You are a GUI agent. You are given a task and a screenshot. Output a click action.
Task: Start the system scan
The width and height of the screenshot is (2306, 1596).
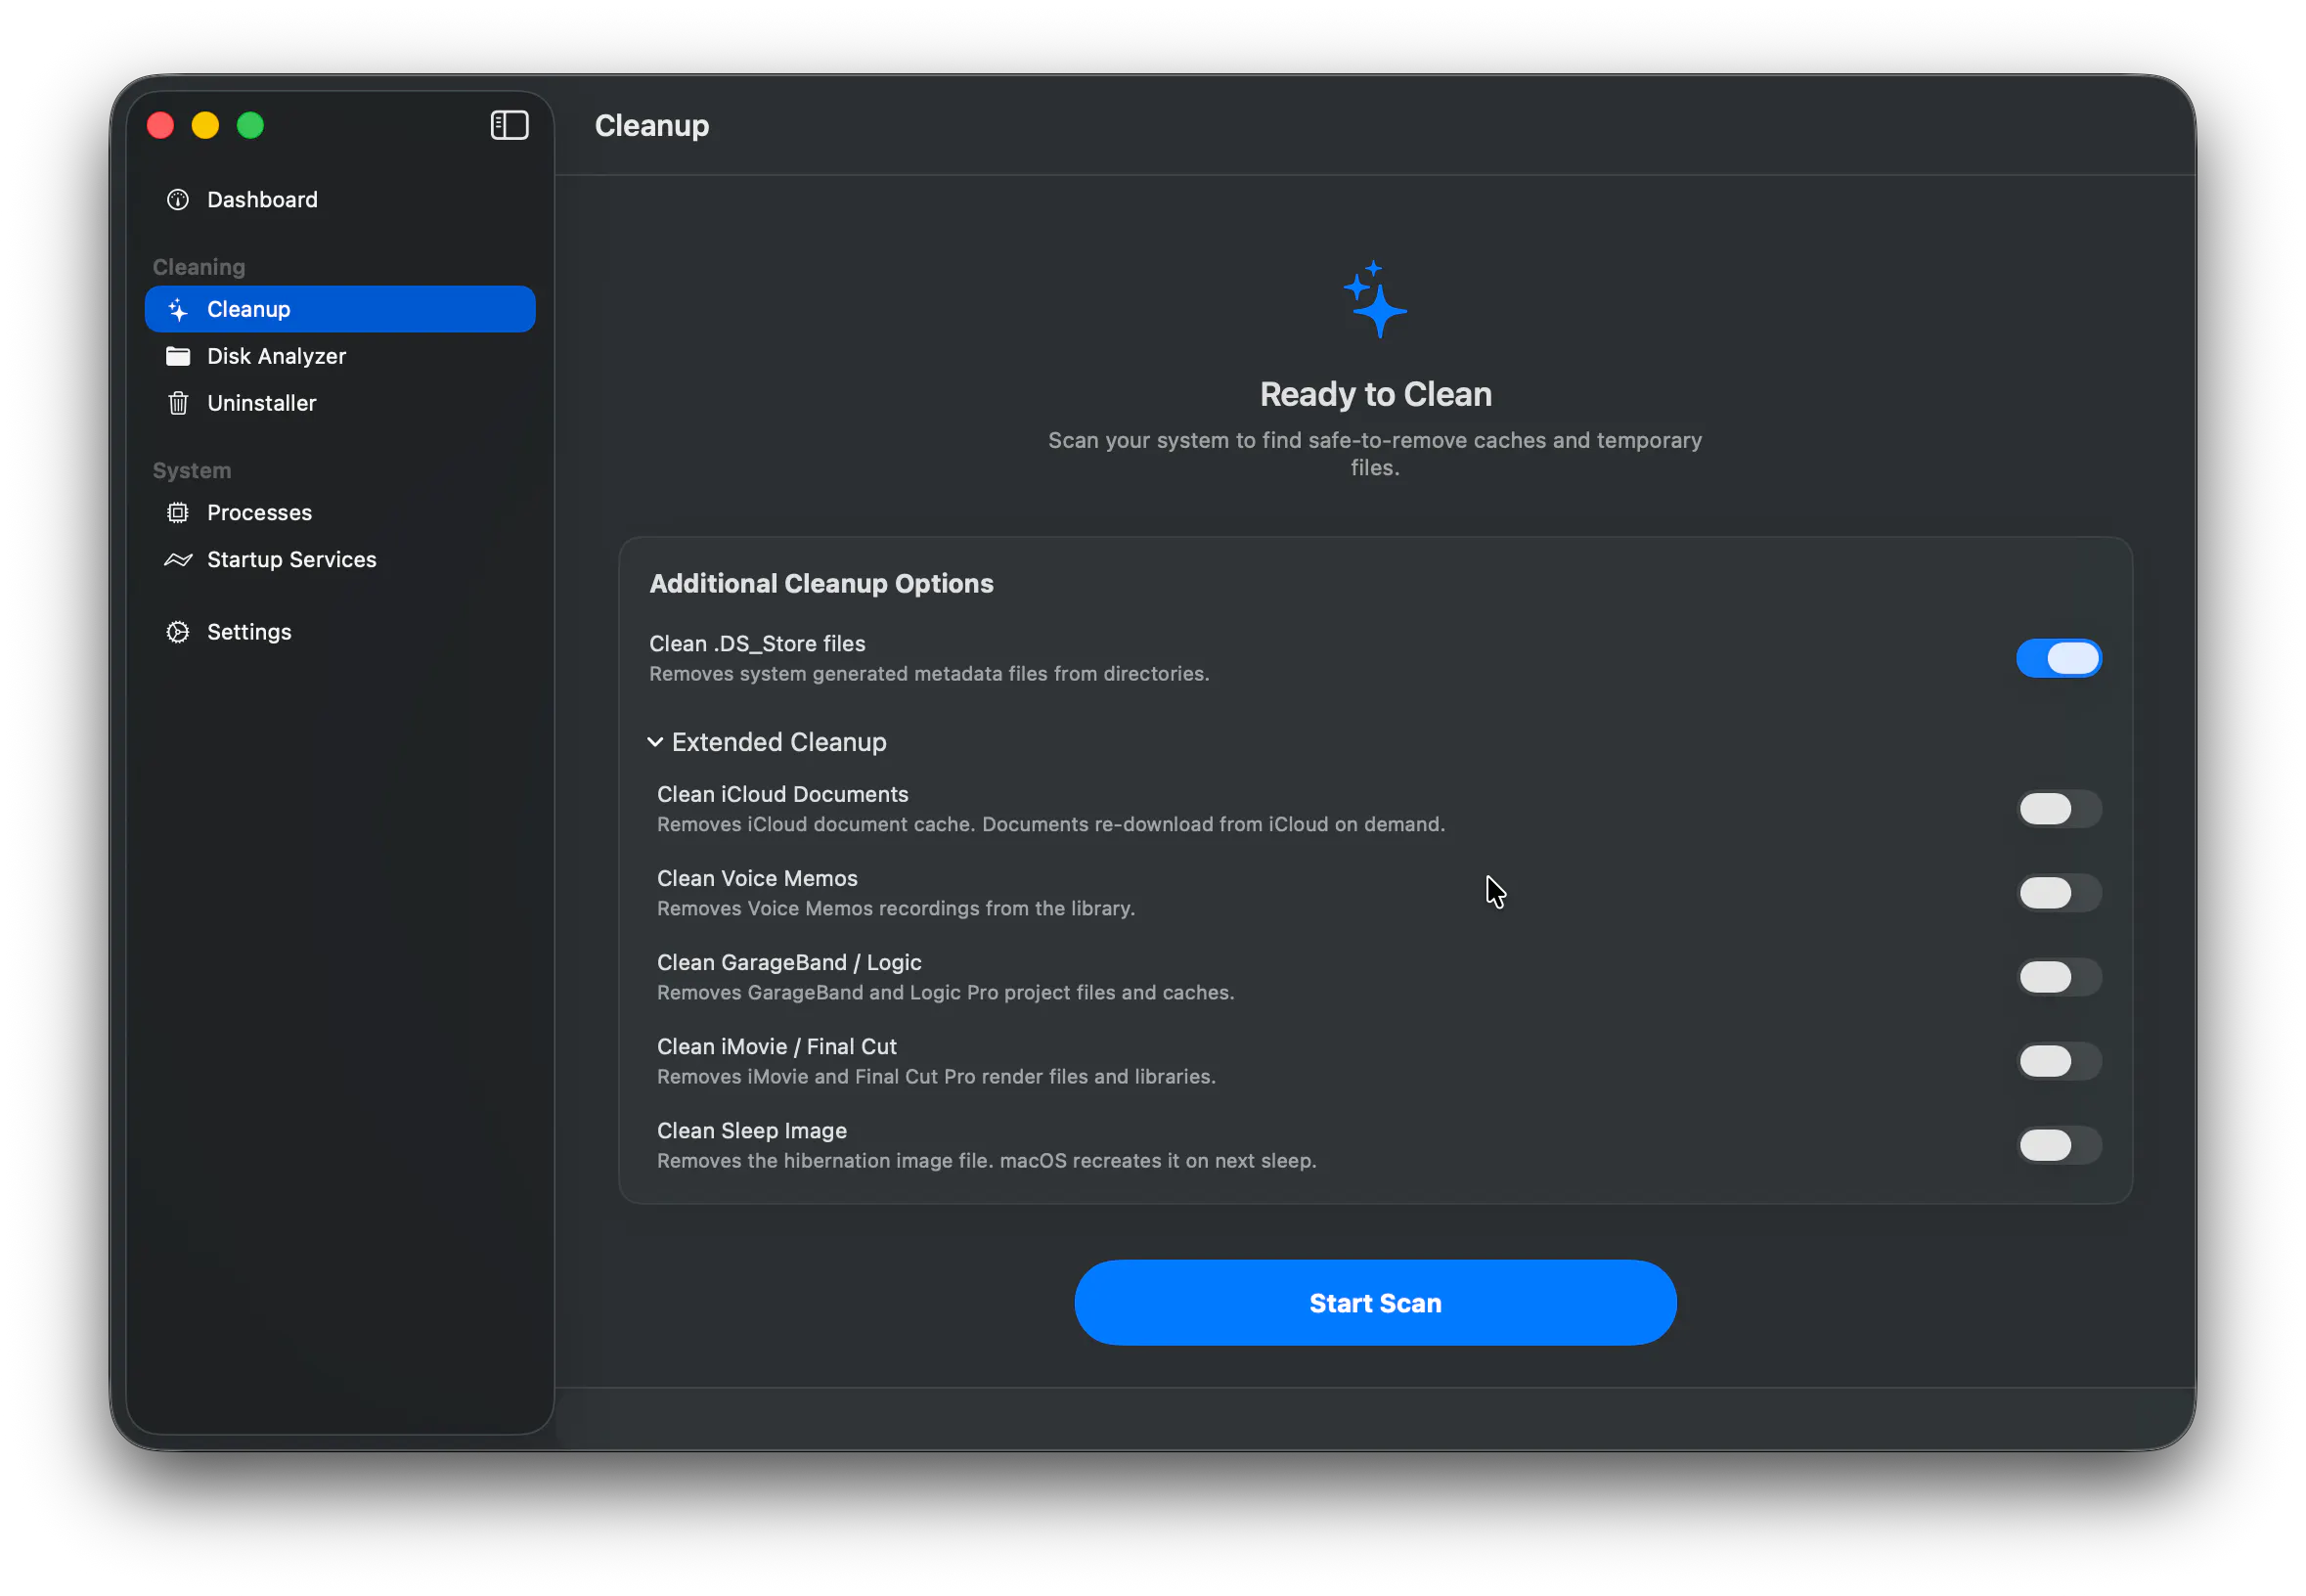click(x=1375, y=1302)
